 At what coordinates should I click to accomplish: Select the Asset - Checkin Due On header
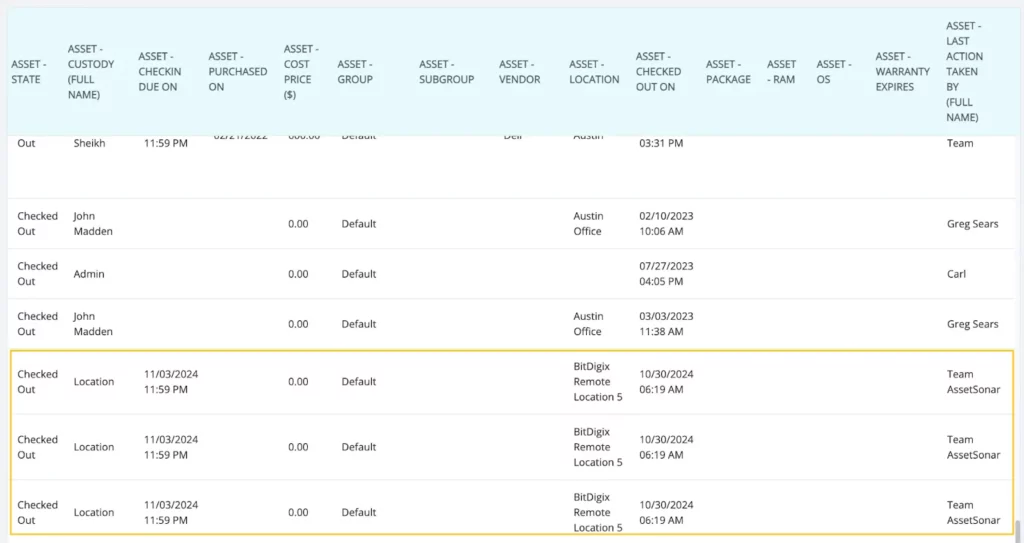tap(158, 72)
